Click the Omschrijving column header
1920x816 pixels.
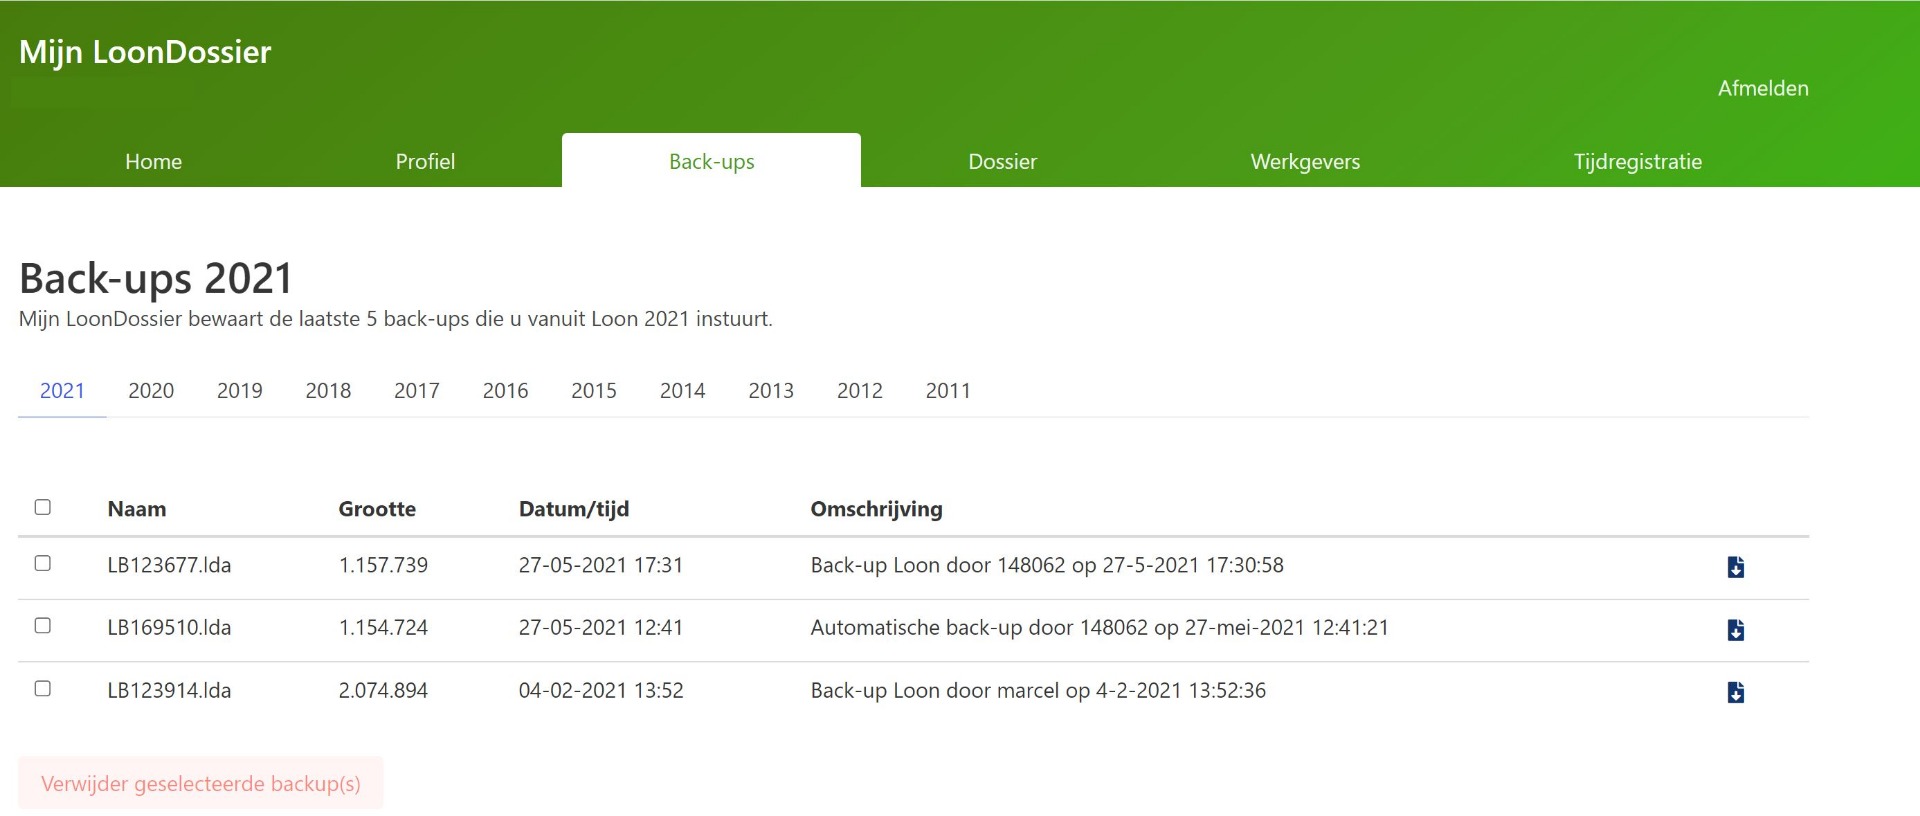pyautogui.click(x=876, y=509)
